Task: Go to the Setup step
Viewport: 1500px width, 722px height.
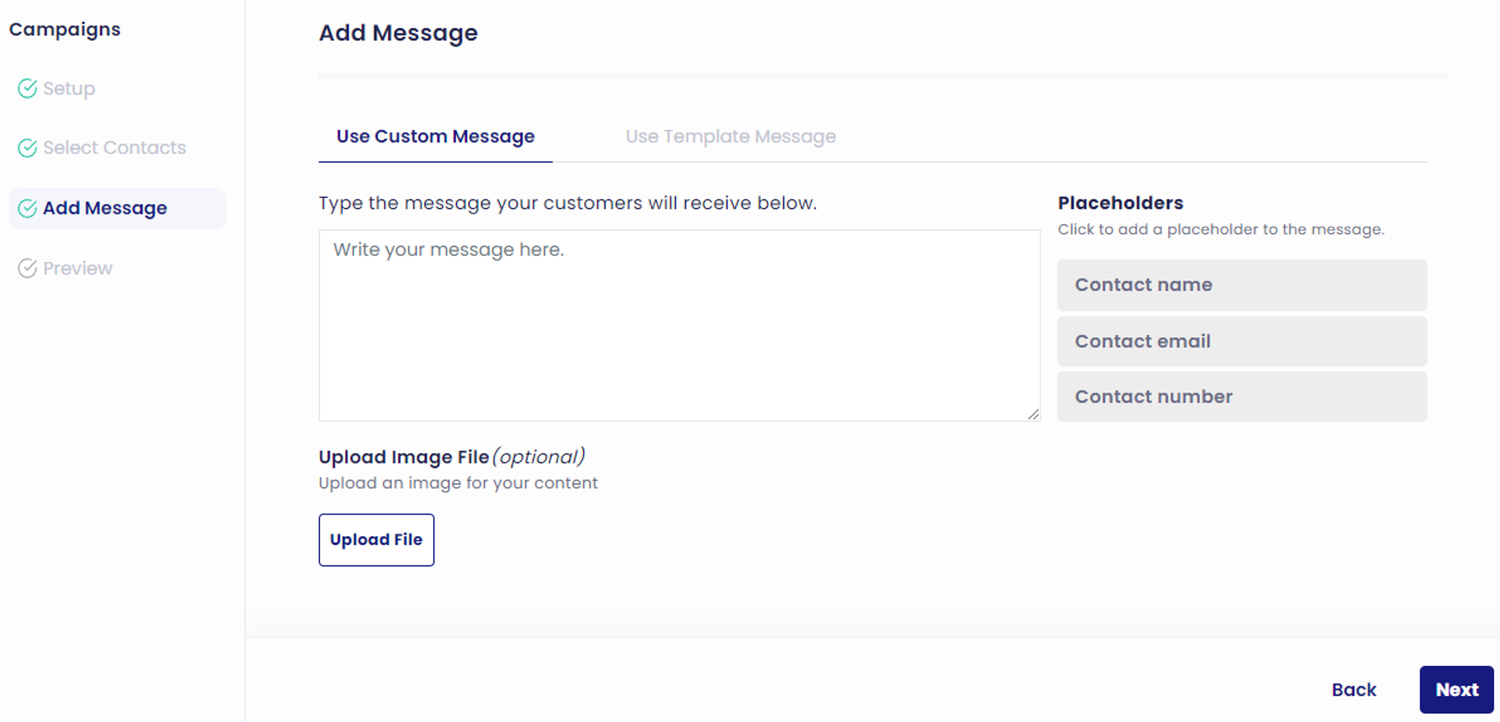Action: pos(69,89)
